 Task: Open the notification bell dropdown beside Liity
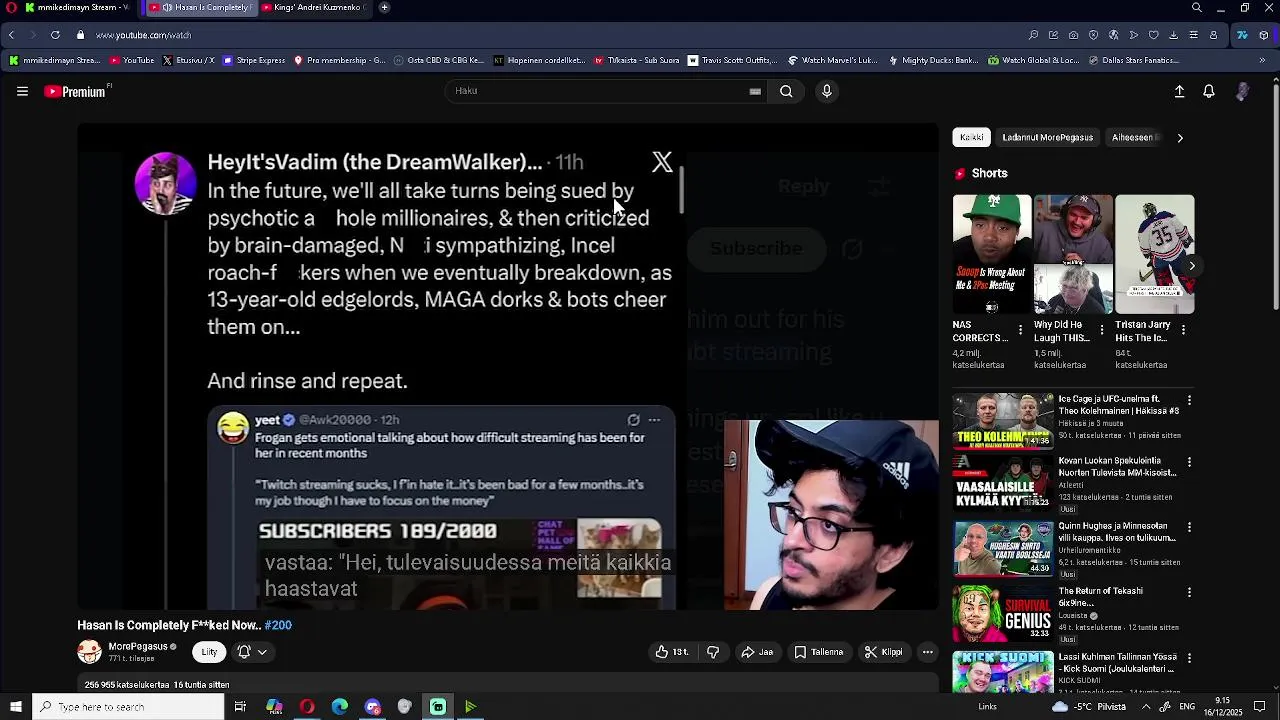pos(252,652)
